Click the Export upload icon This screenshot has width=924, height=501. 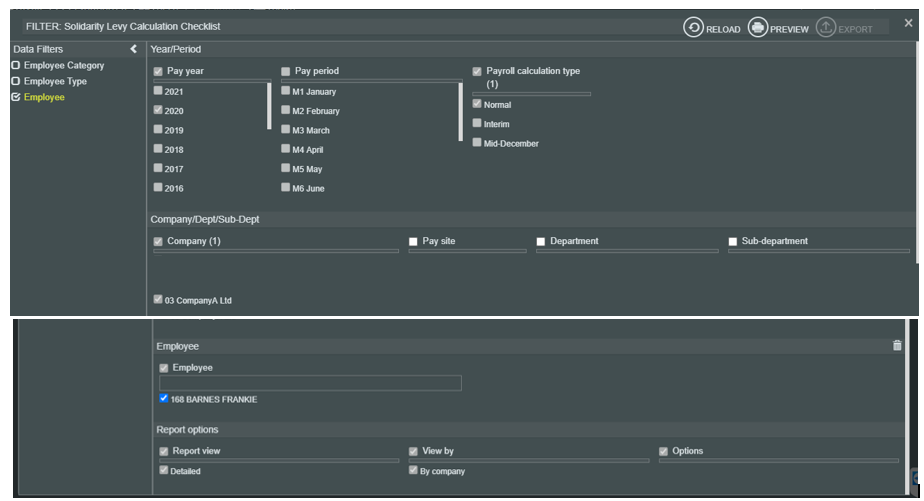[x=826, y=28]
